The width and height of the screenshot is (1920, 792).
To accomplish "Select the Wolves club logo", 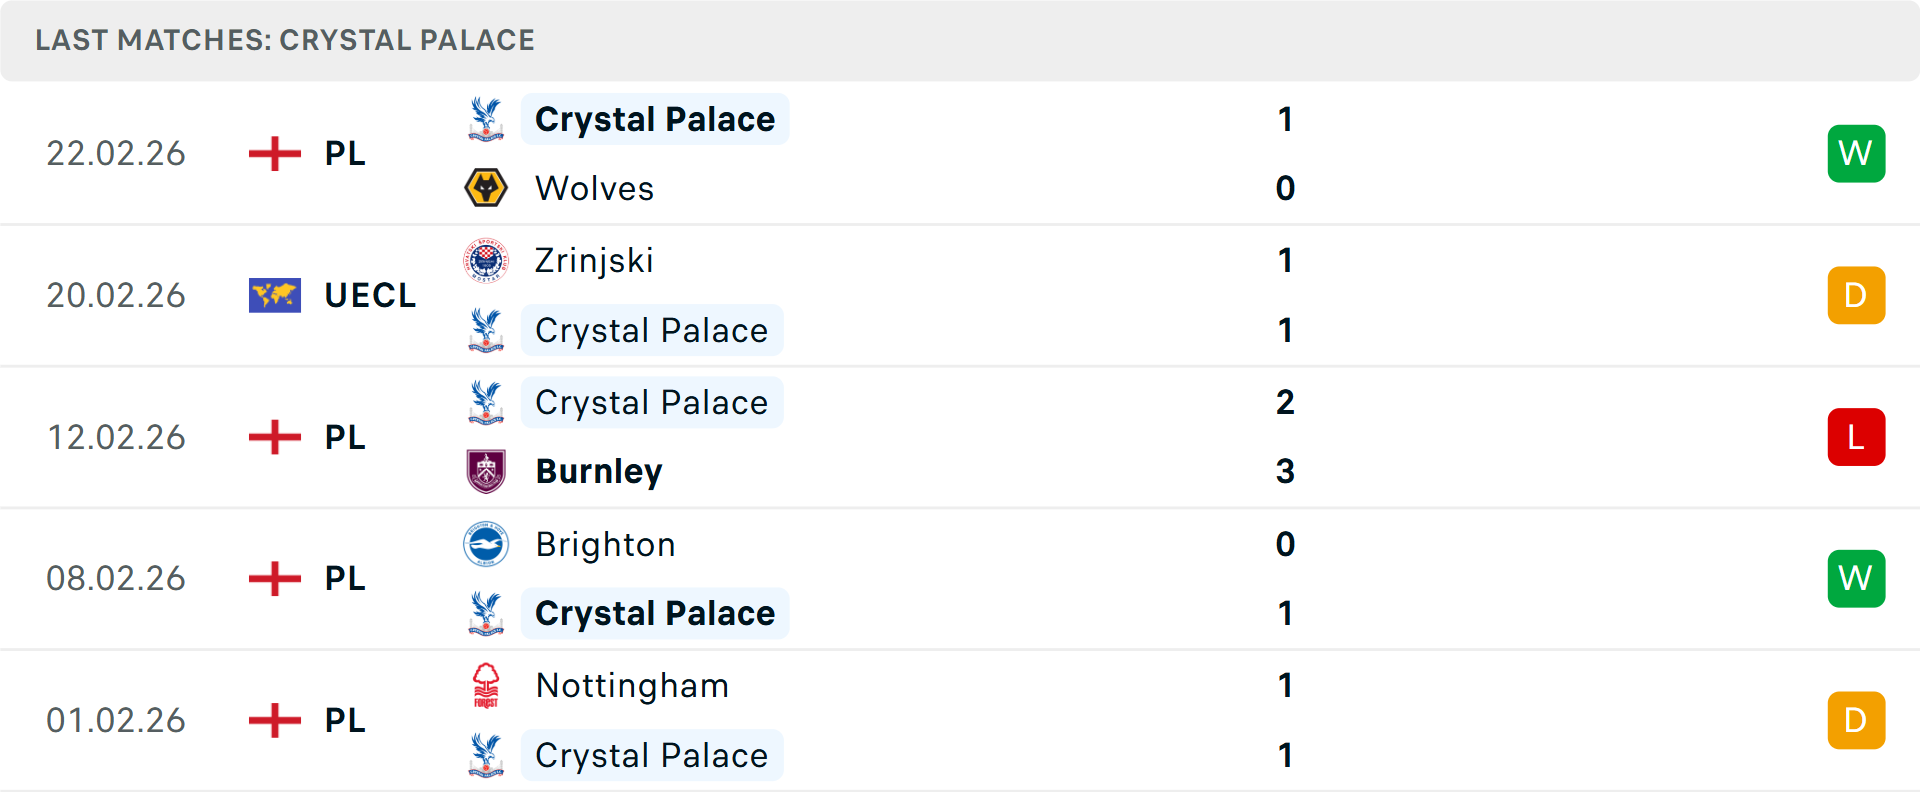I will [x=486, y=188].
